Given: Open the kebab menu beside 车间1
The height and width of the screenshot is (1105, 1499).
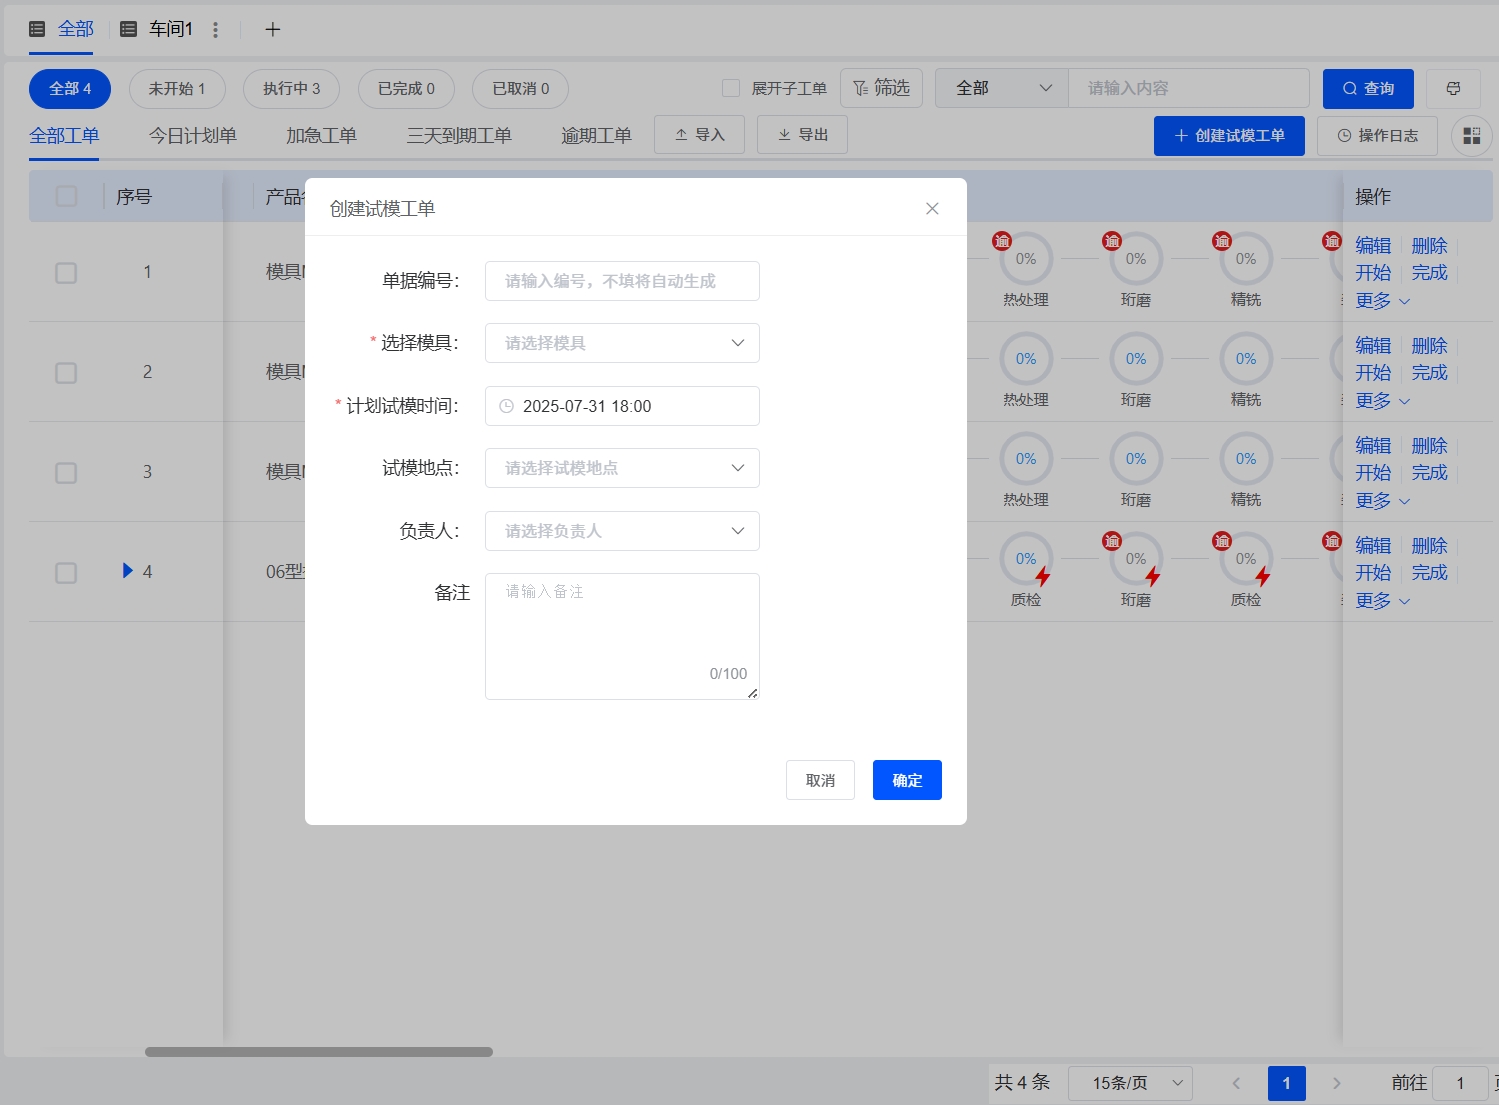Looking at the screenshot, I should (x=215, y=30).
